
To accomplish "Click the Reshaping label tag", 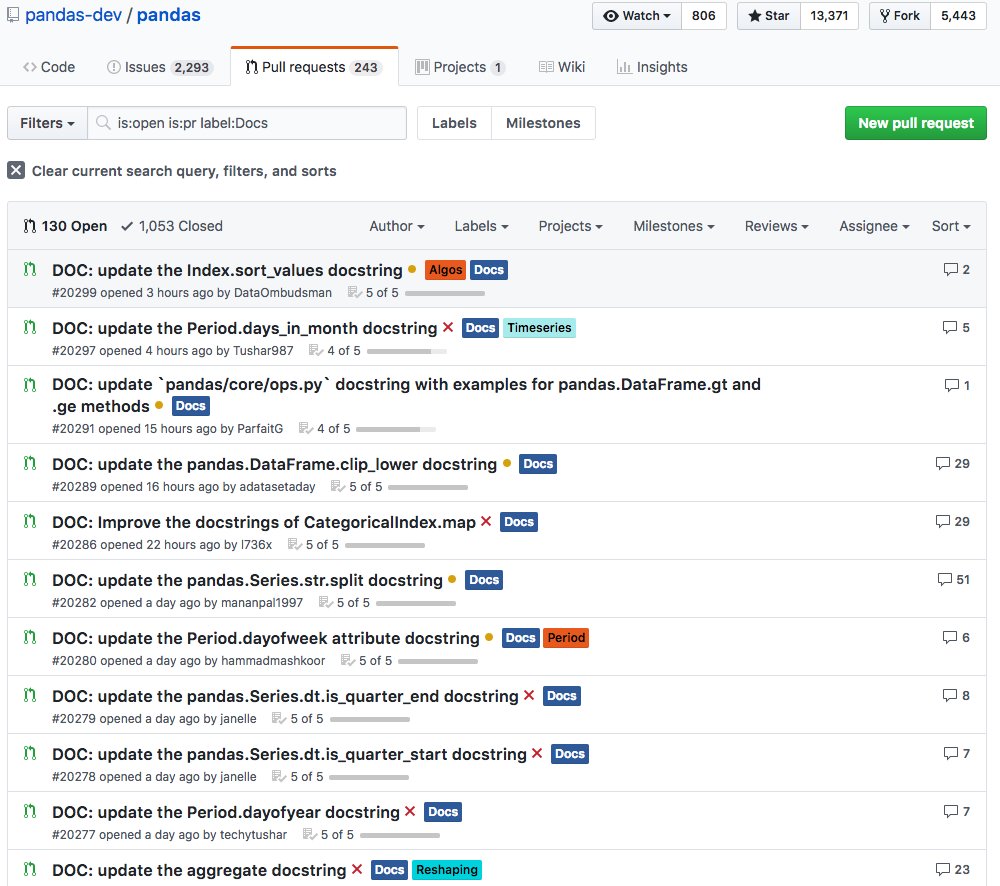I will tap(446, 870).
